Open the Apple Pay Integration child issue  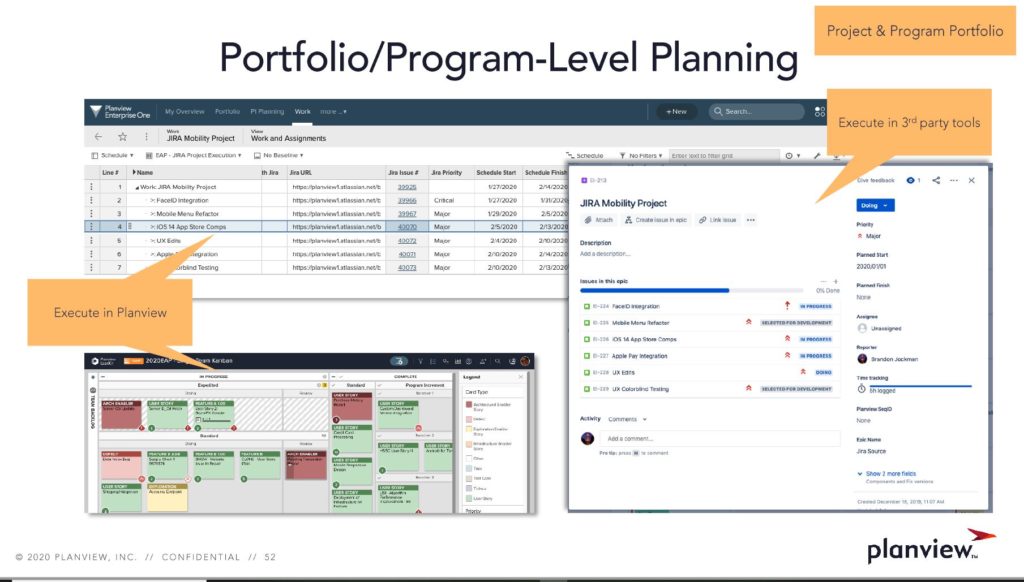pyautogui.click(x=711, y=356)
